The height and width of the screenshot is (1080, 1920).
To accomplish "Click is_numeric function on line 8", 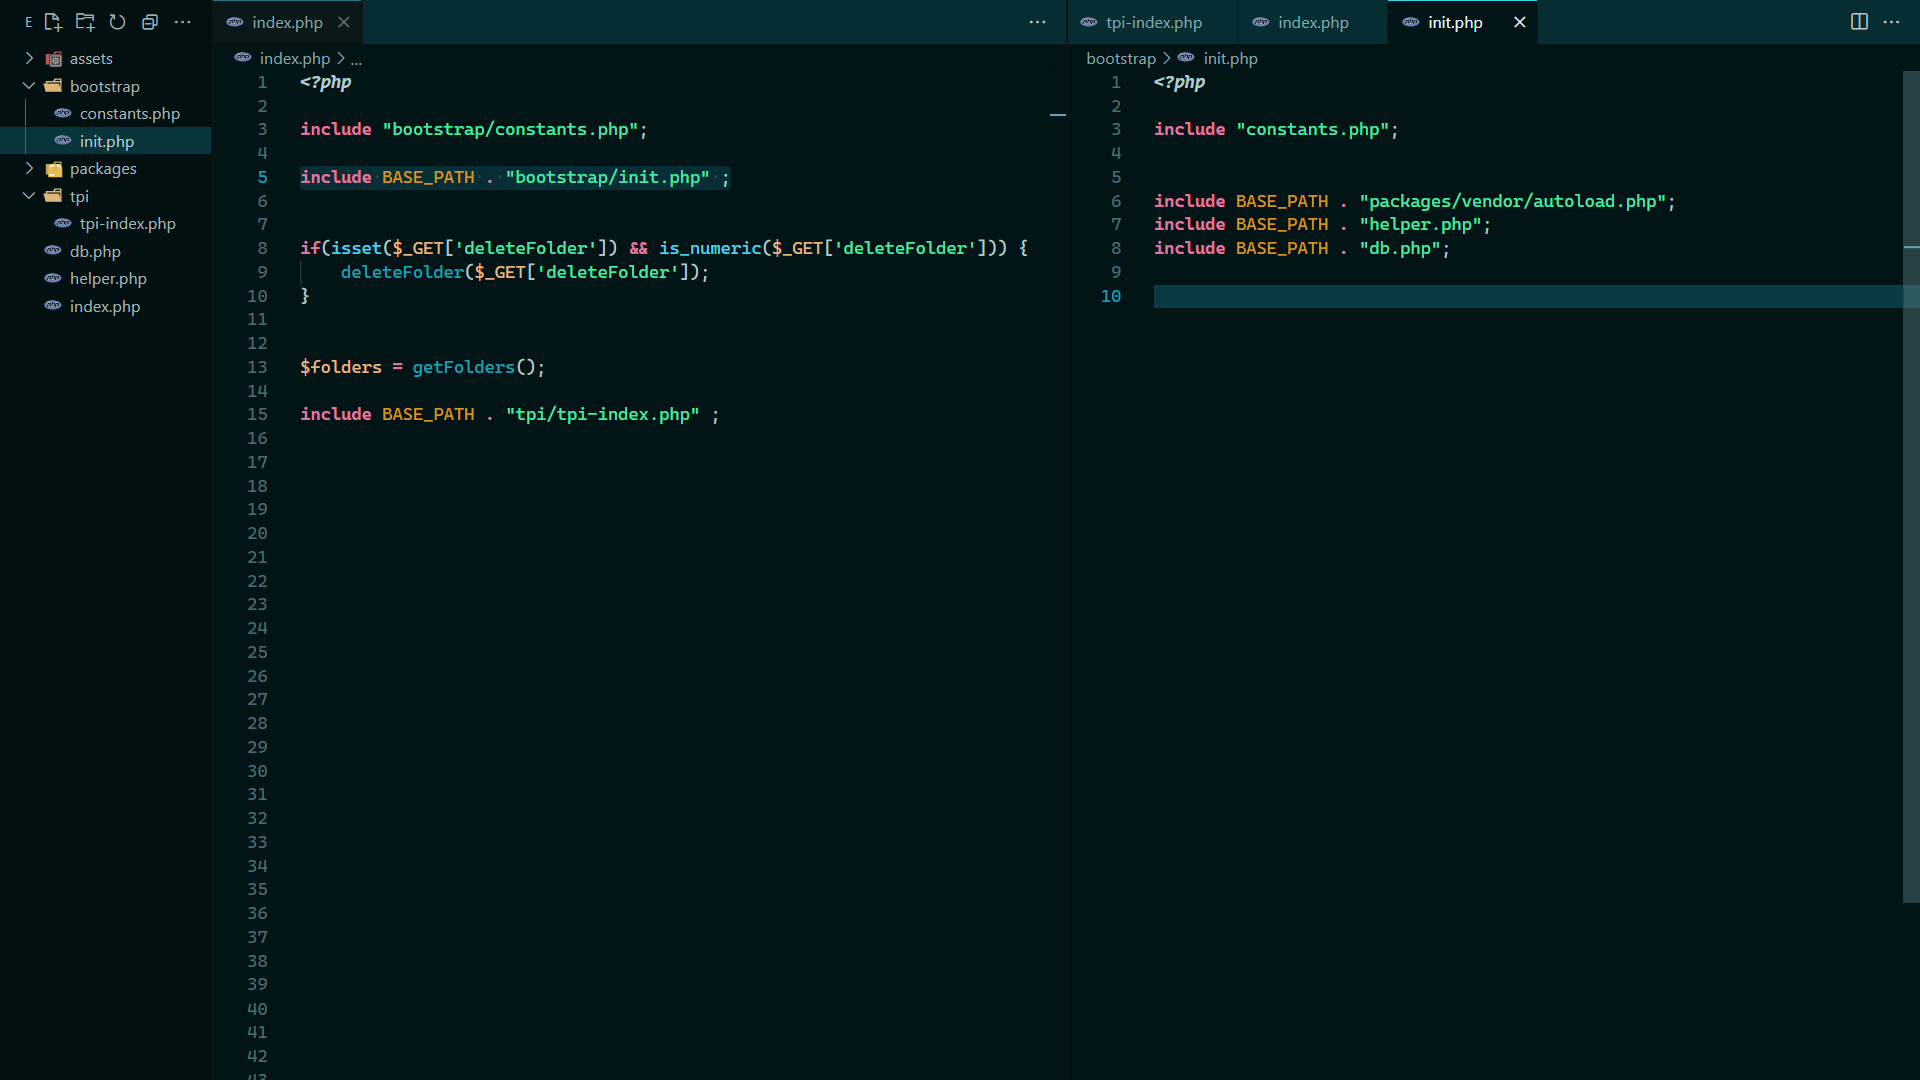I will tap(710, 248).
